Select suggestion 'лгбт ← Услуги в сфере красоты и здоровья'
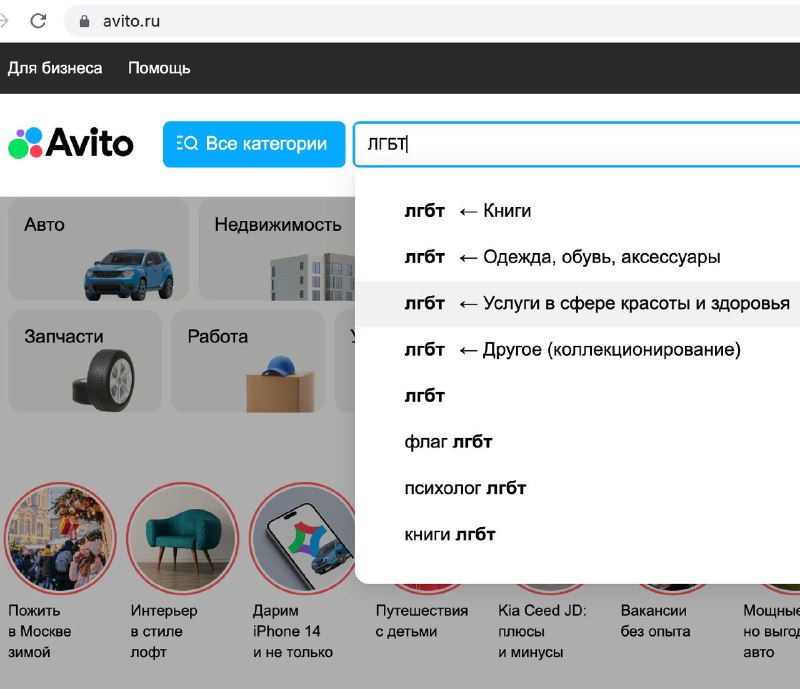This screenshot has height=689, width=800. tap(577, 303)
